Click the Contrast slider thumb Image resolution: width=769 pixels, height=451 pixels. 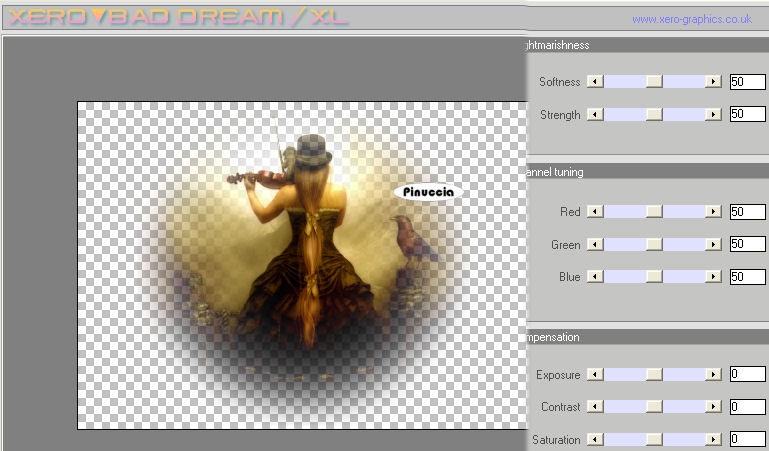654,406
